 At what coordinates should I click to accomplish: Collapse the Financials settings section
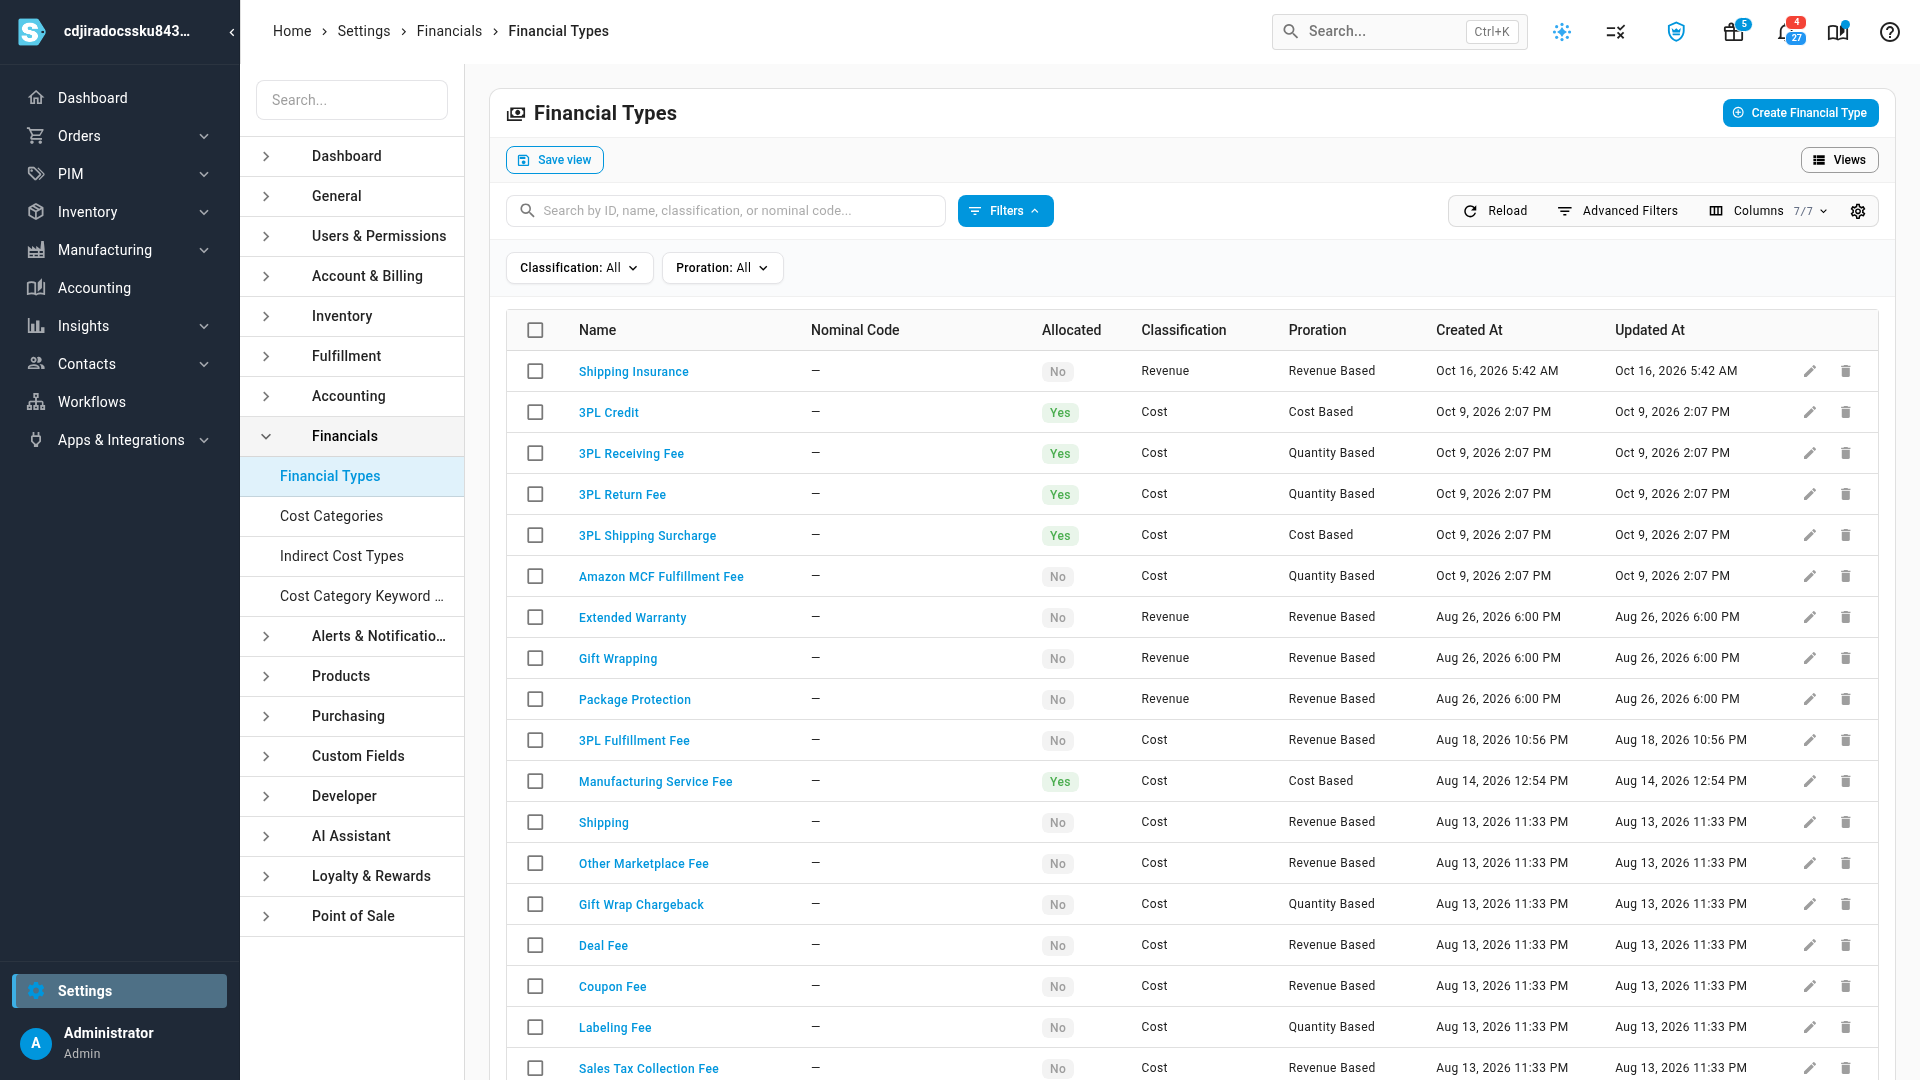(x=352, y=436)
